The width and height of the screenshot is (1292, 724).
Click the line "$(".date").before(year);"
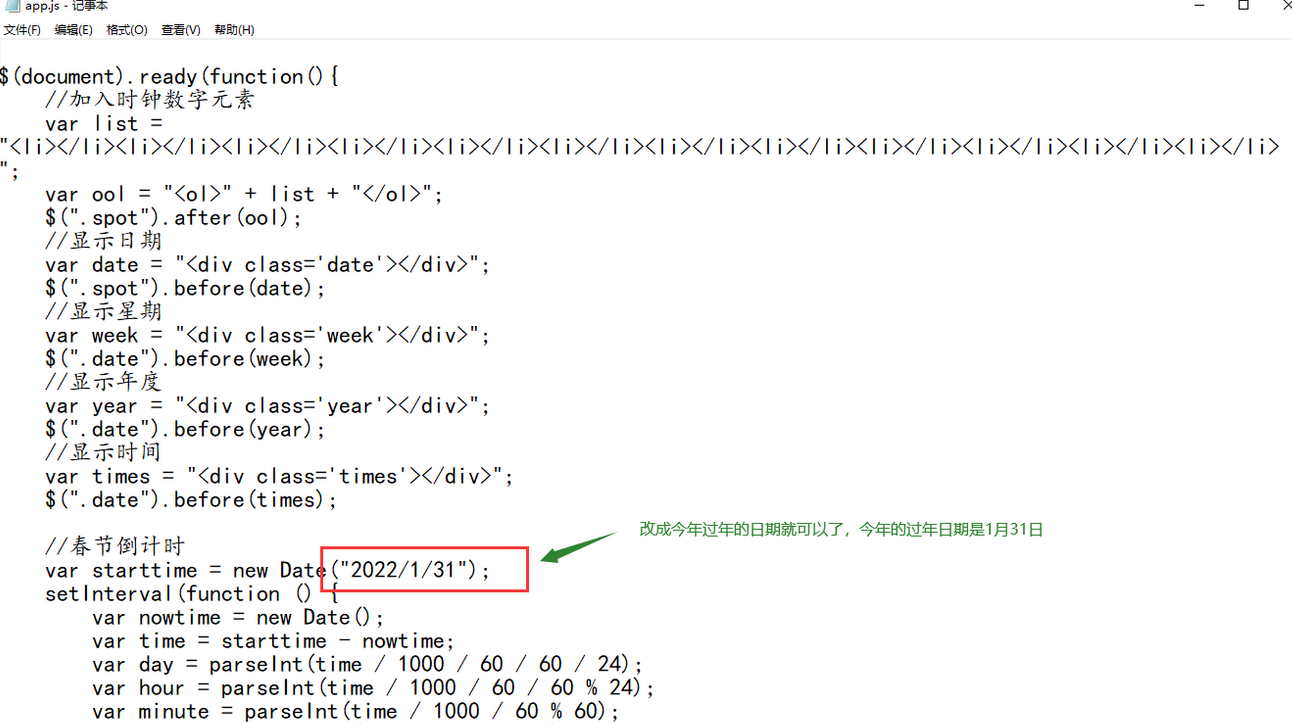pyautogui.click(x=186, y=430)
